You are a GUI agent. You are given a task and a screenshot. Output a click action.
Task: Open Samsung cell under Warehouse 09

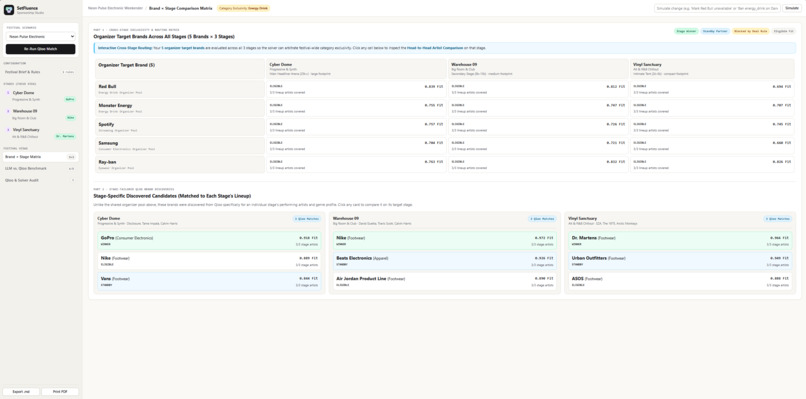point(538,146)
